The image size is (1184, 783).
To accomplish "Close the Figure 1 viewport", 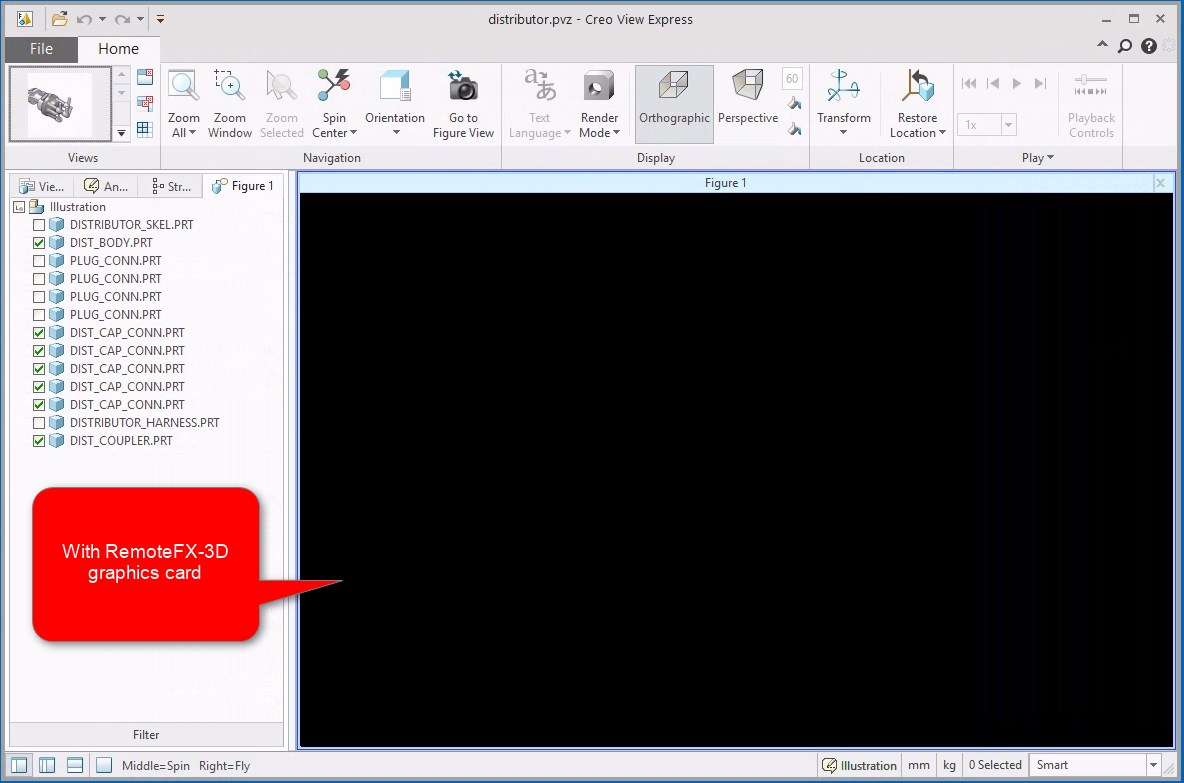I will pyautogui.click(x=1161, y=183).
